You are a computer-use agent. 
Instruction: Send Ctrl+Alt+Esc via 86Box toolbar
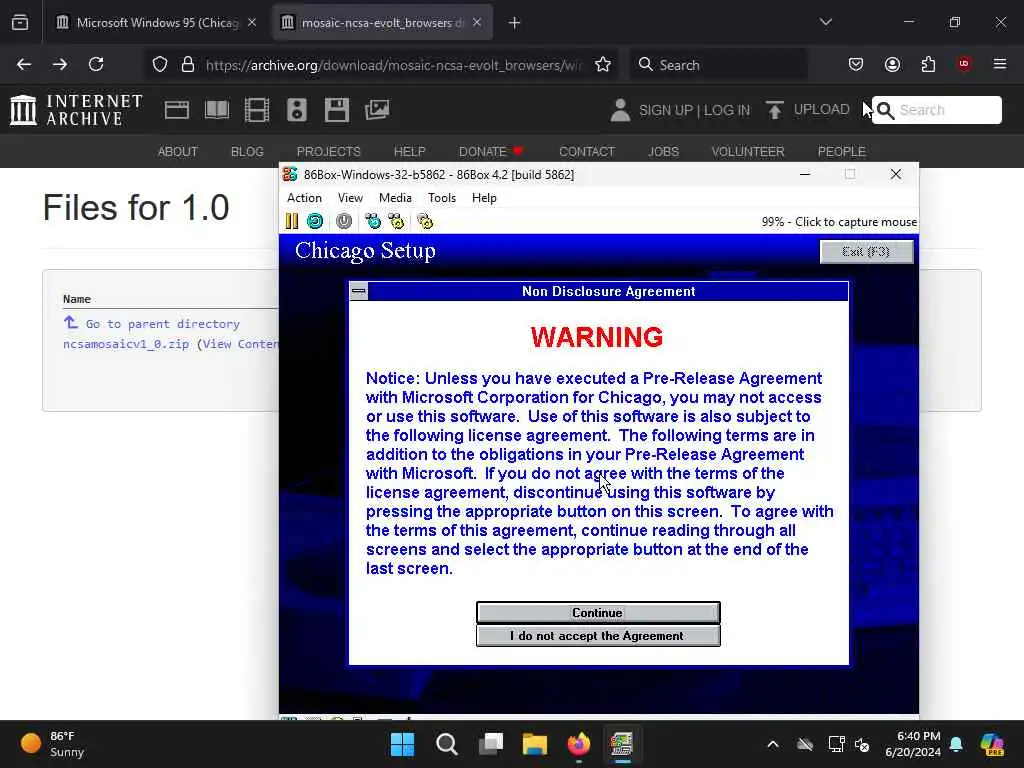(x=396, y=221)
